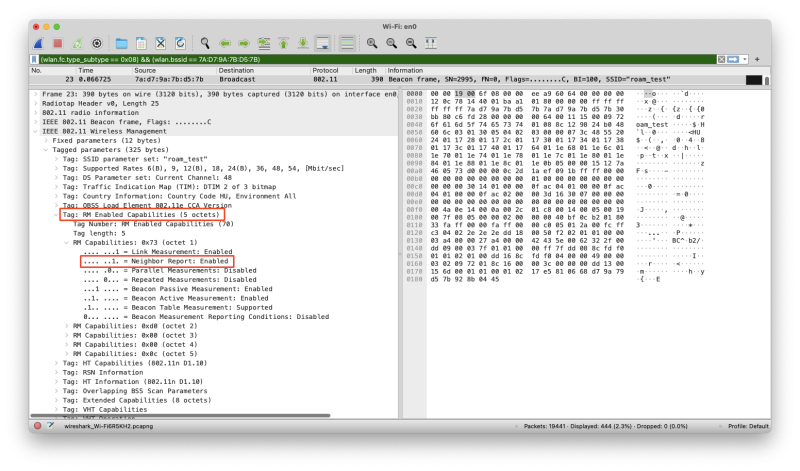The width and height of the screenshot is (800, 471).
Task: Sort by Length column header
Action: click(368, 70)
